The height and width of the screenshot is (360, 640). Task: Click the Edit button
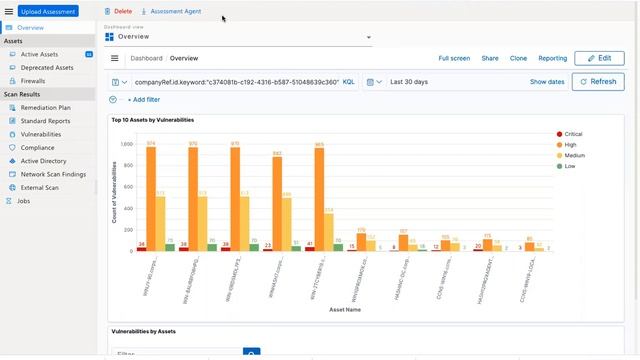coord(599,58)
